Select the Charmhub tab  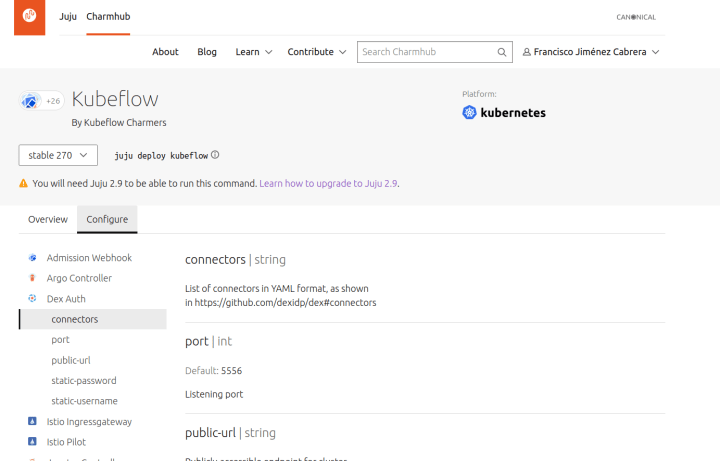tap(108, 17)
